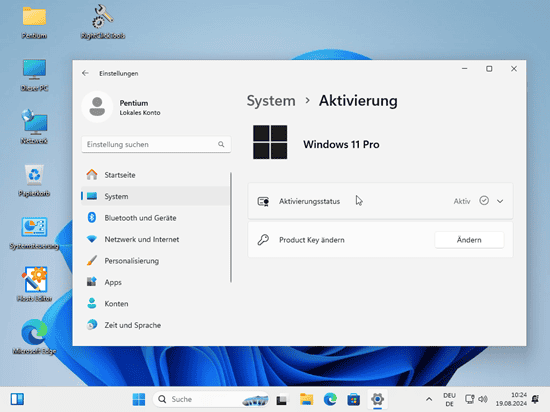Open File Explorer on the taskbar

[306, 399]
